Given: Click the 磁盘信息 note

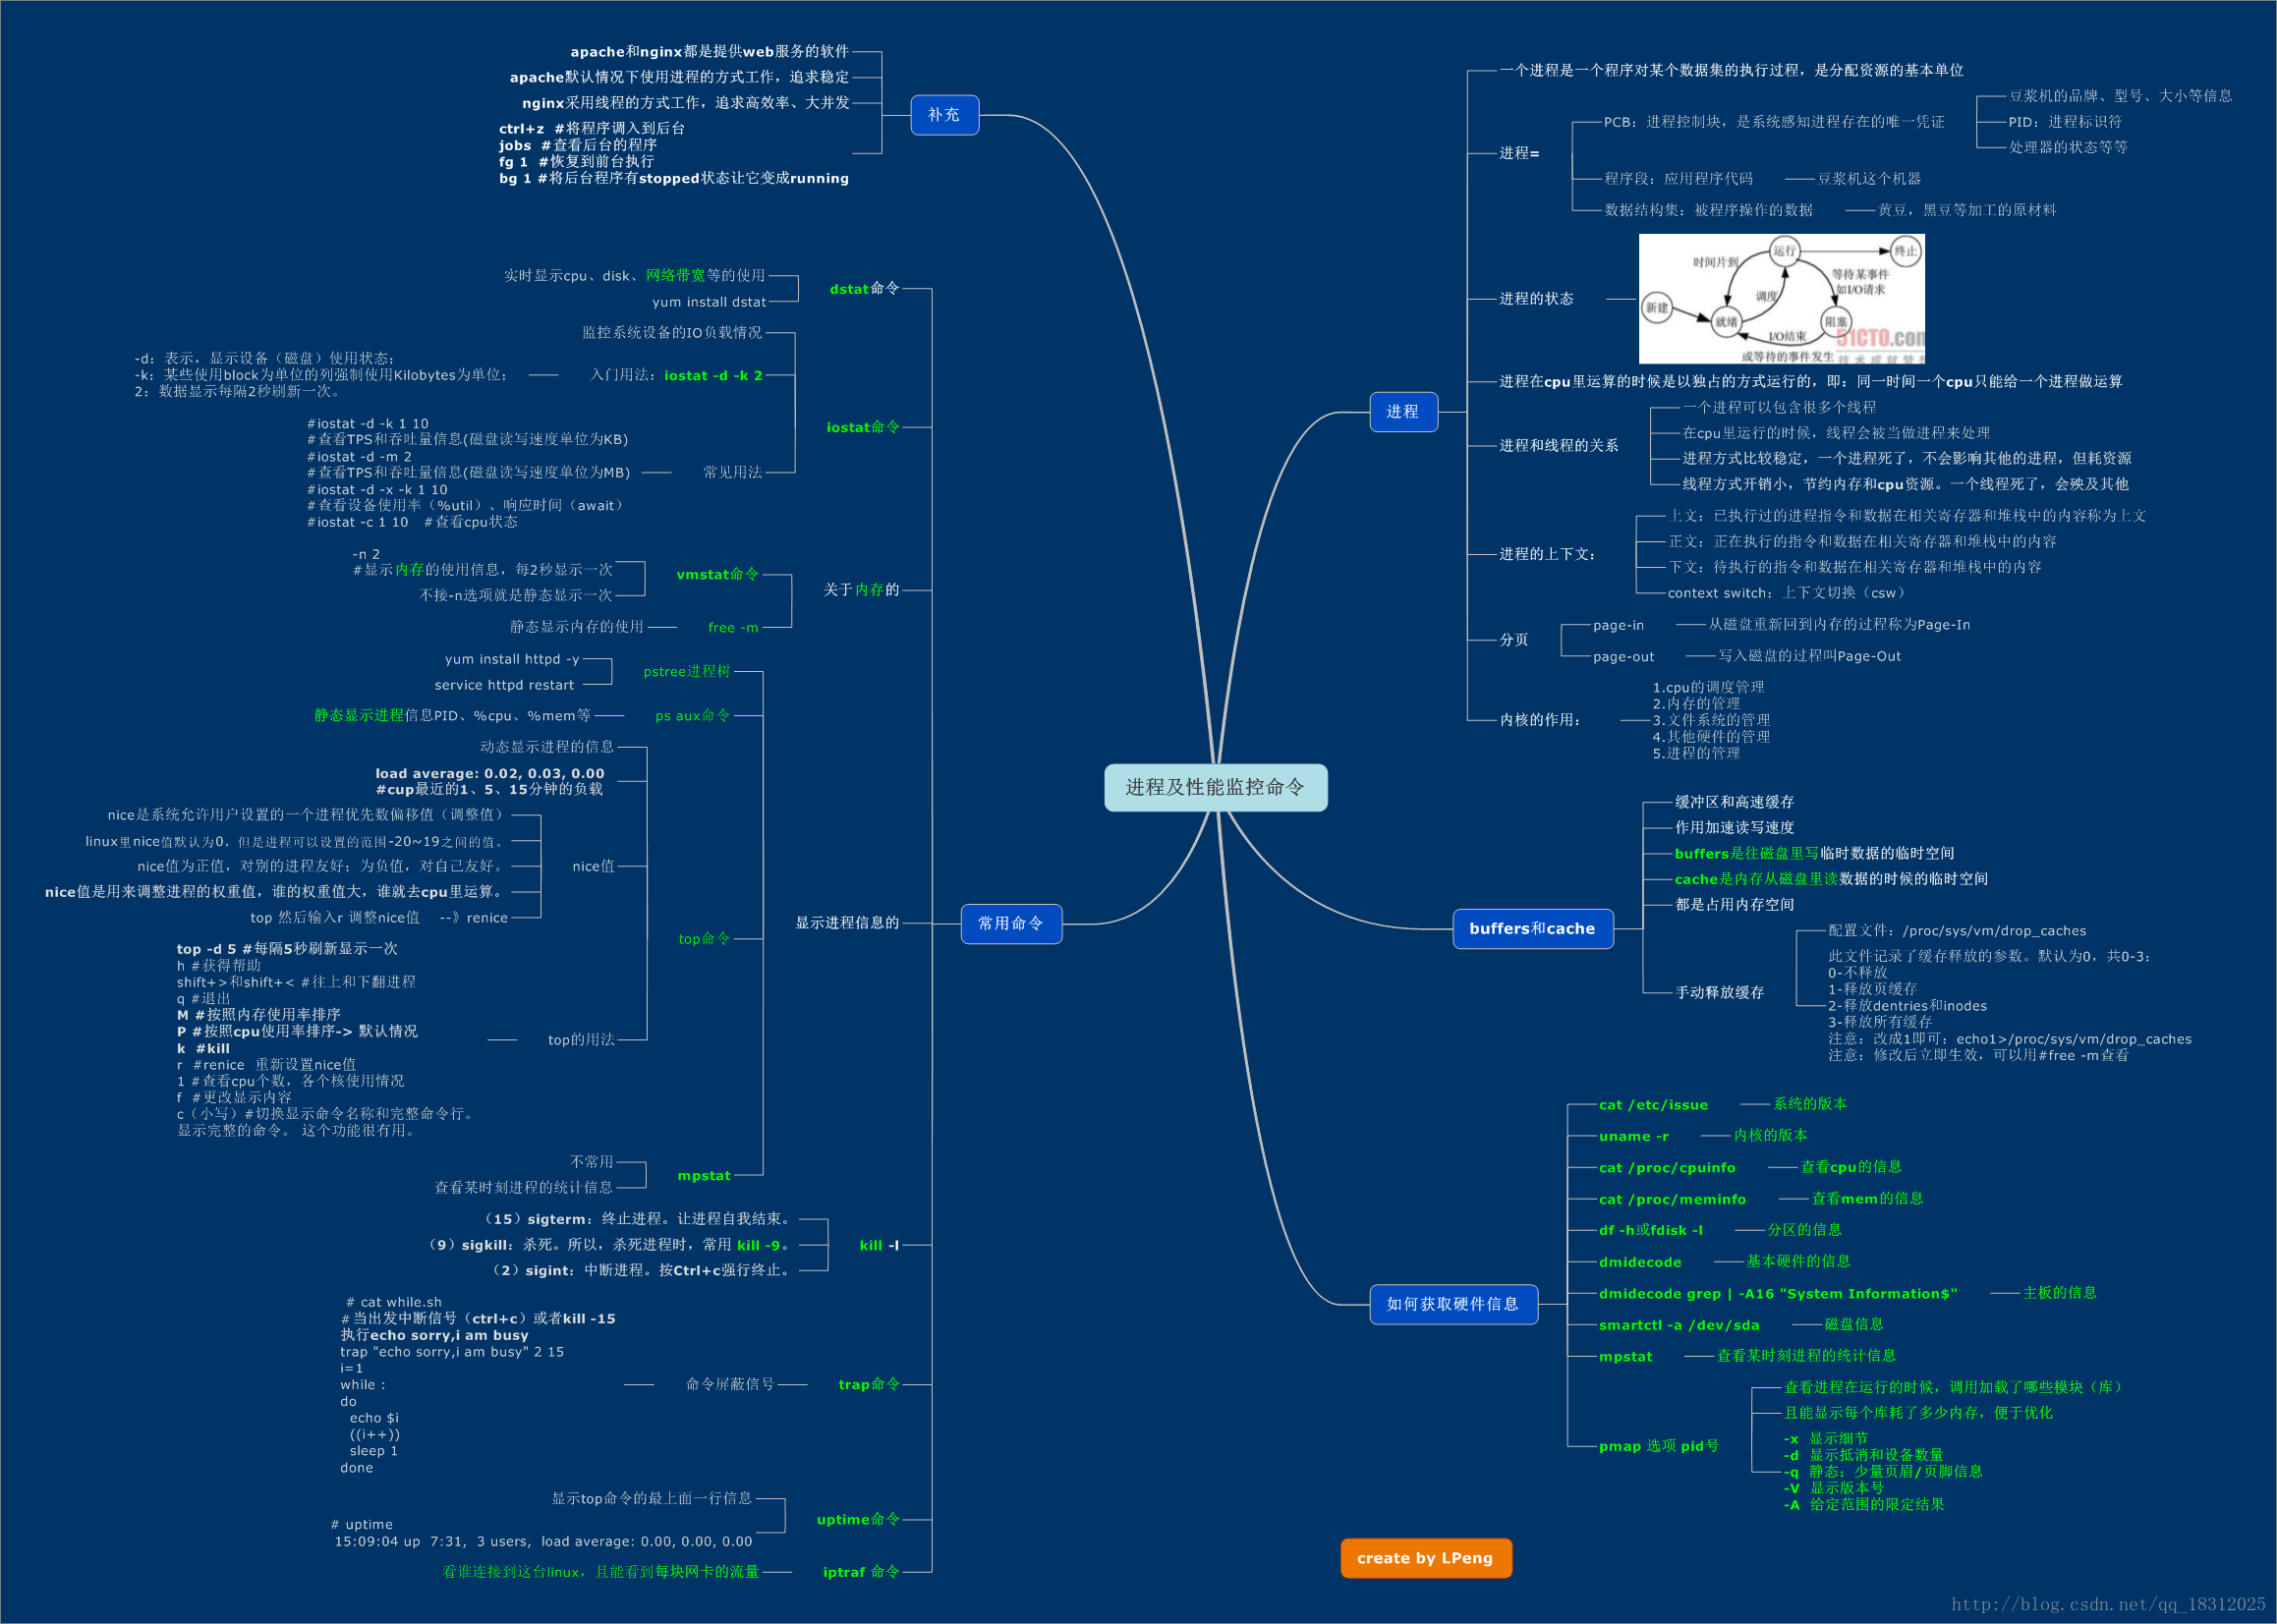Looking at the screenshot, I should (x=1853, y=1324).
